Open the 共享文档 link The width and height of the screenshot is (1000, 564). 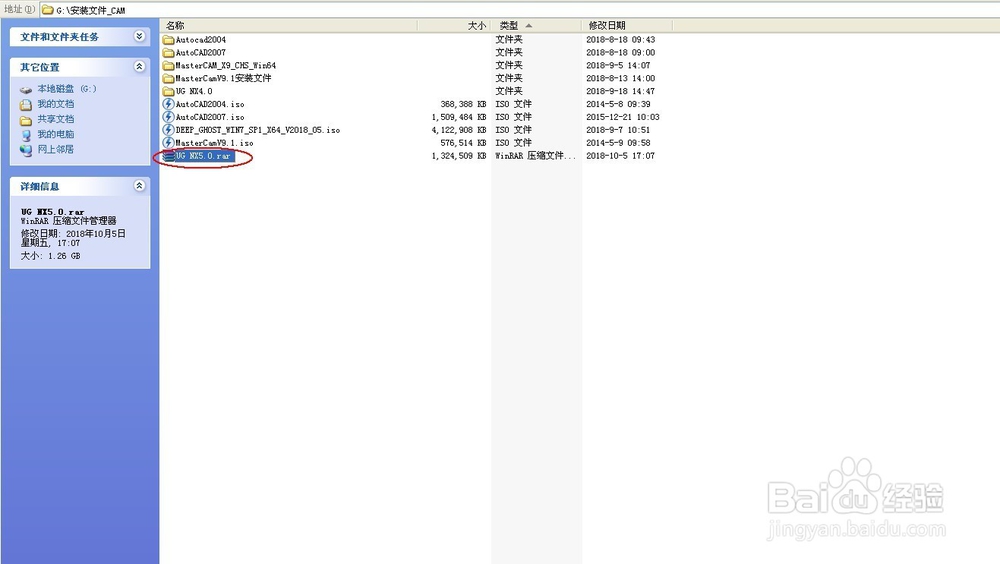[x=55, y=119]
